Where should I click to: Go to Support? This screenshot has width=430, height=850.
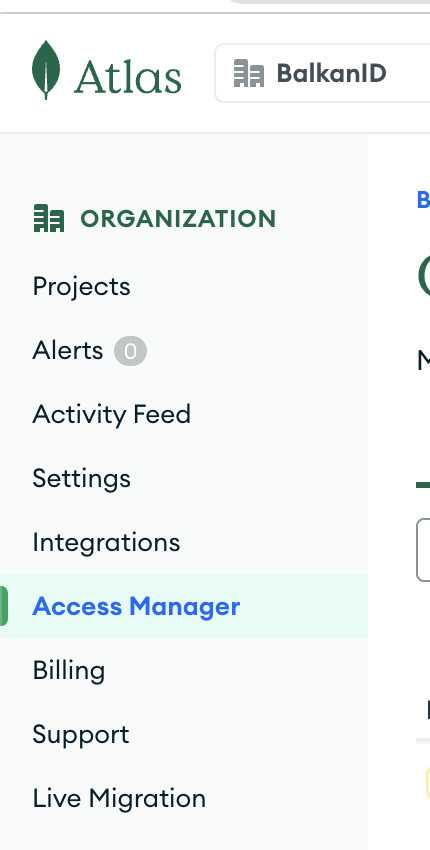pyautogui.click(x=81, y=735)
